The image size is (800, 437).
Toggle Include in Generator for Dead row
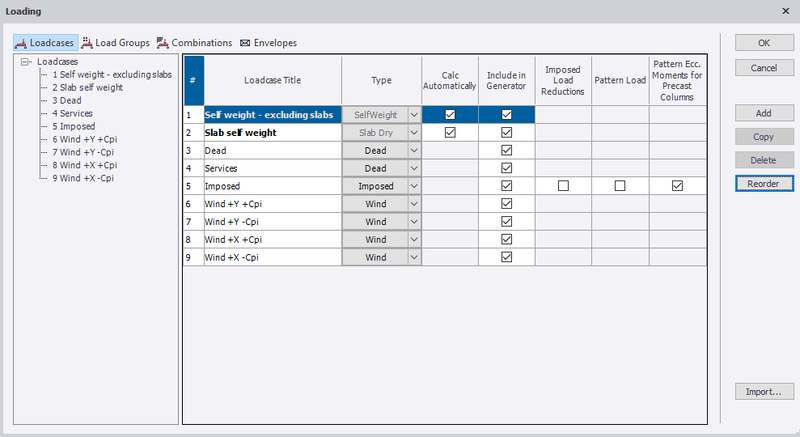pyautogui.click(x=507, y=150)
